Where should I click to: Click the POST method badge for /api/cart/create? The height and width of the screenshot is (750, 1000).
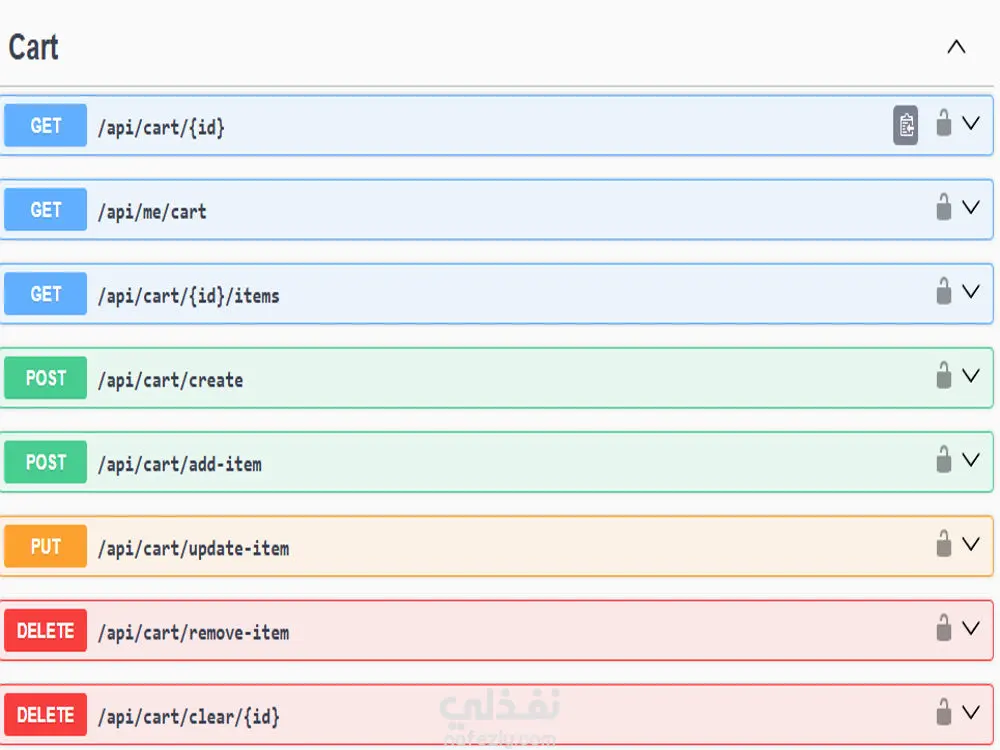(x=46, y=378)
